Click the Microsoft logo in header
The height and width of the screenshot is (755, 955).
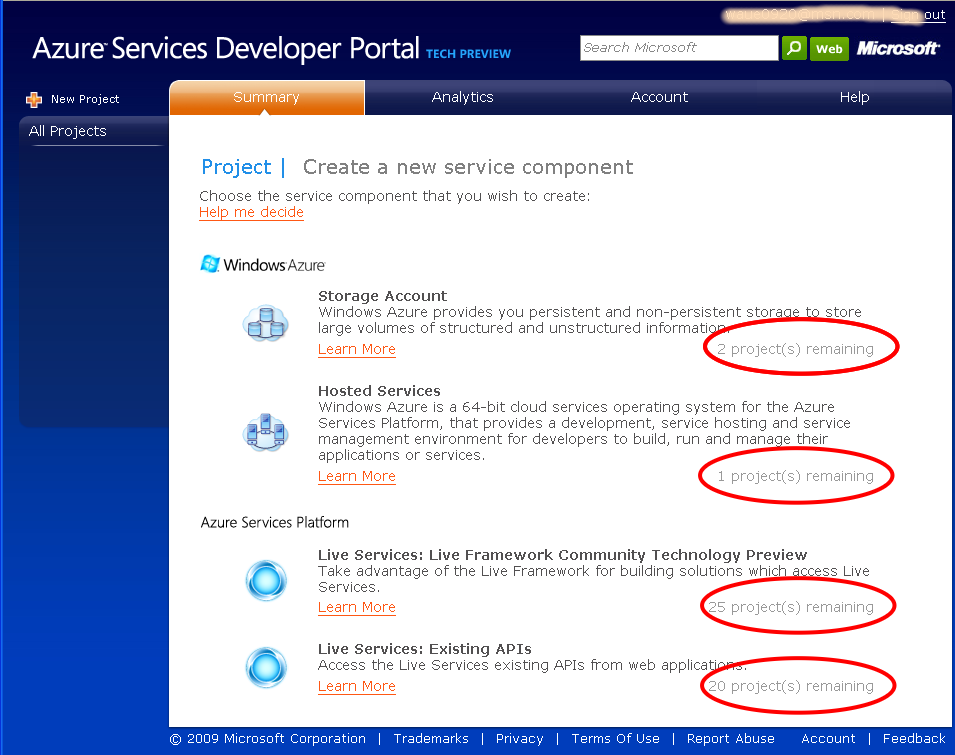(x=898, y=48)
